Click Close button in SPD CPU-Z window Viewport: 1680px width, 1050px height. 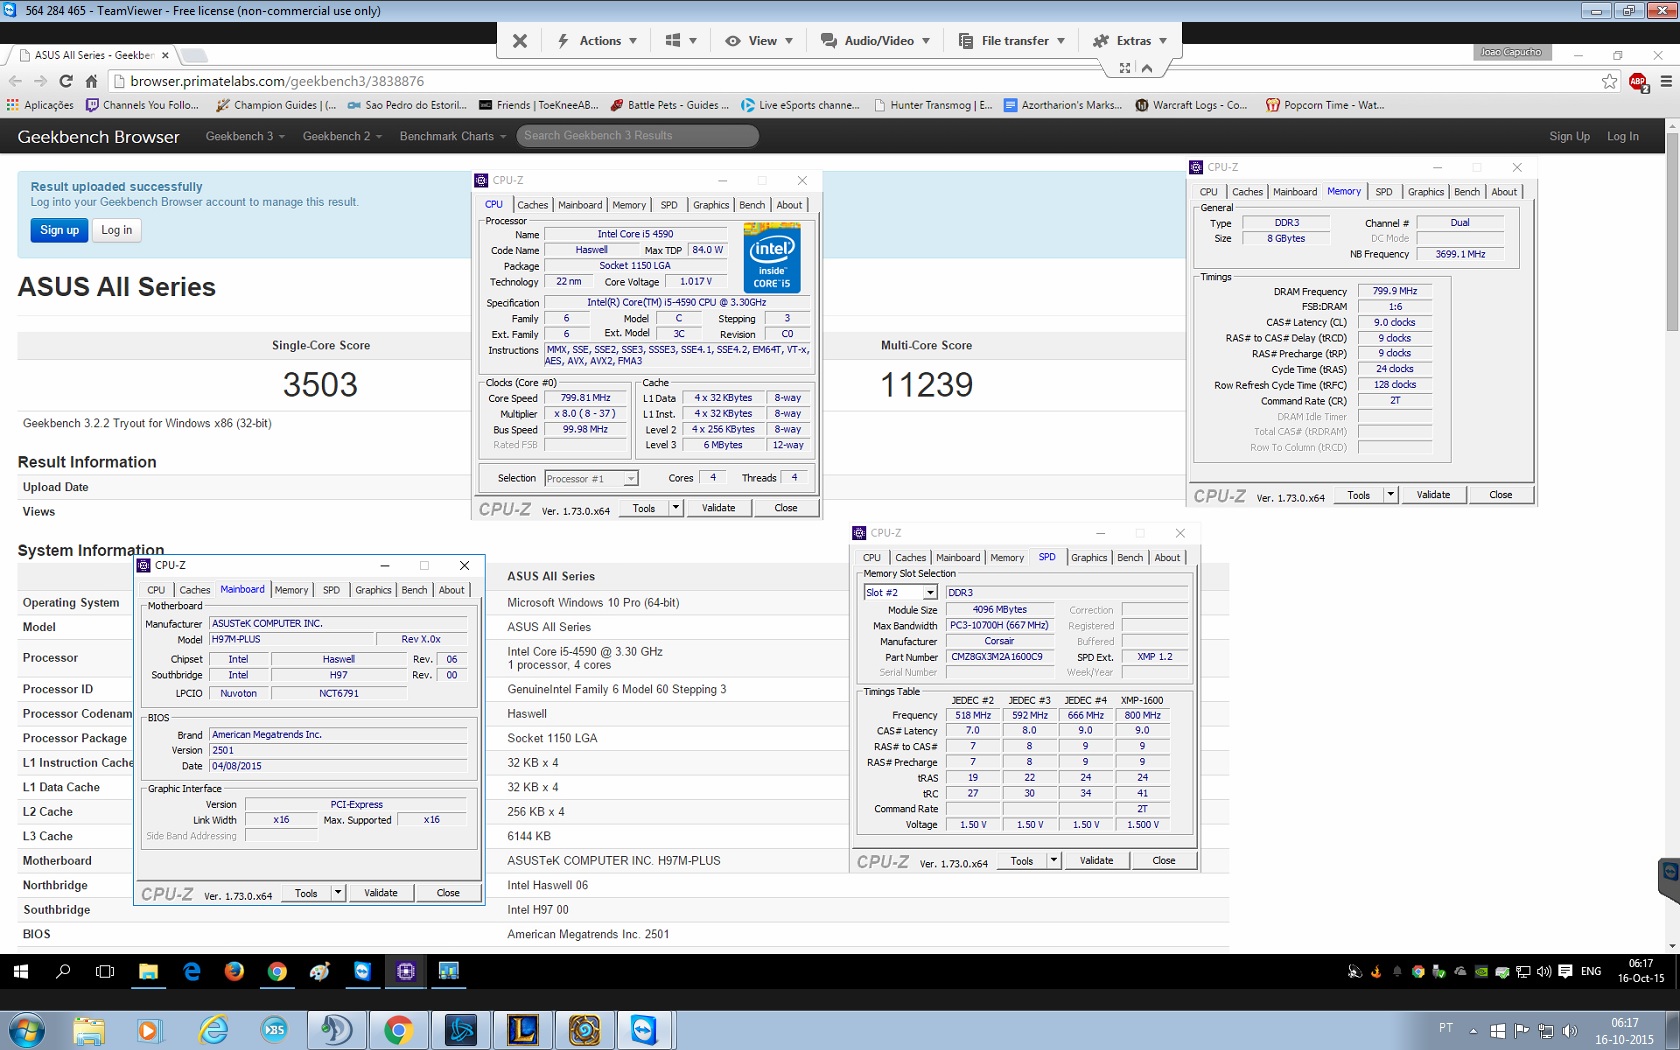(1164, 861)
